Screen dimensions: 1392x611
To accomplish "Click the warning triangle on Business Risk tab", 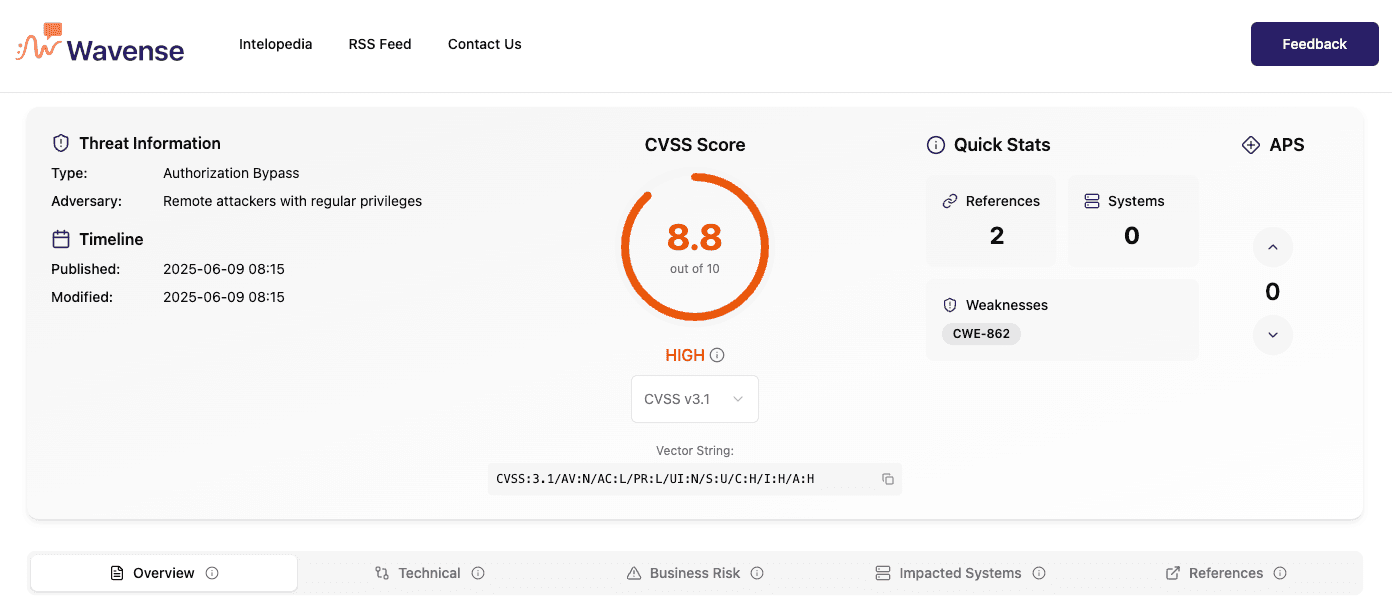I will [x=633, y=572].
